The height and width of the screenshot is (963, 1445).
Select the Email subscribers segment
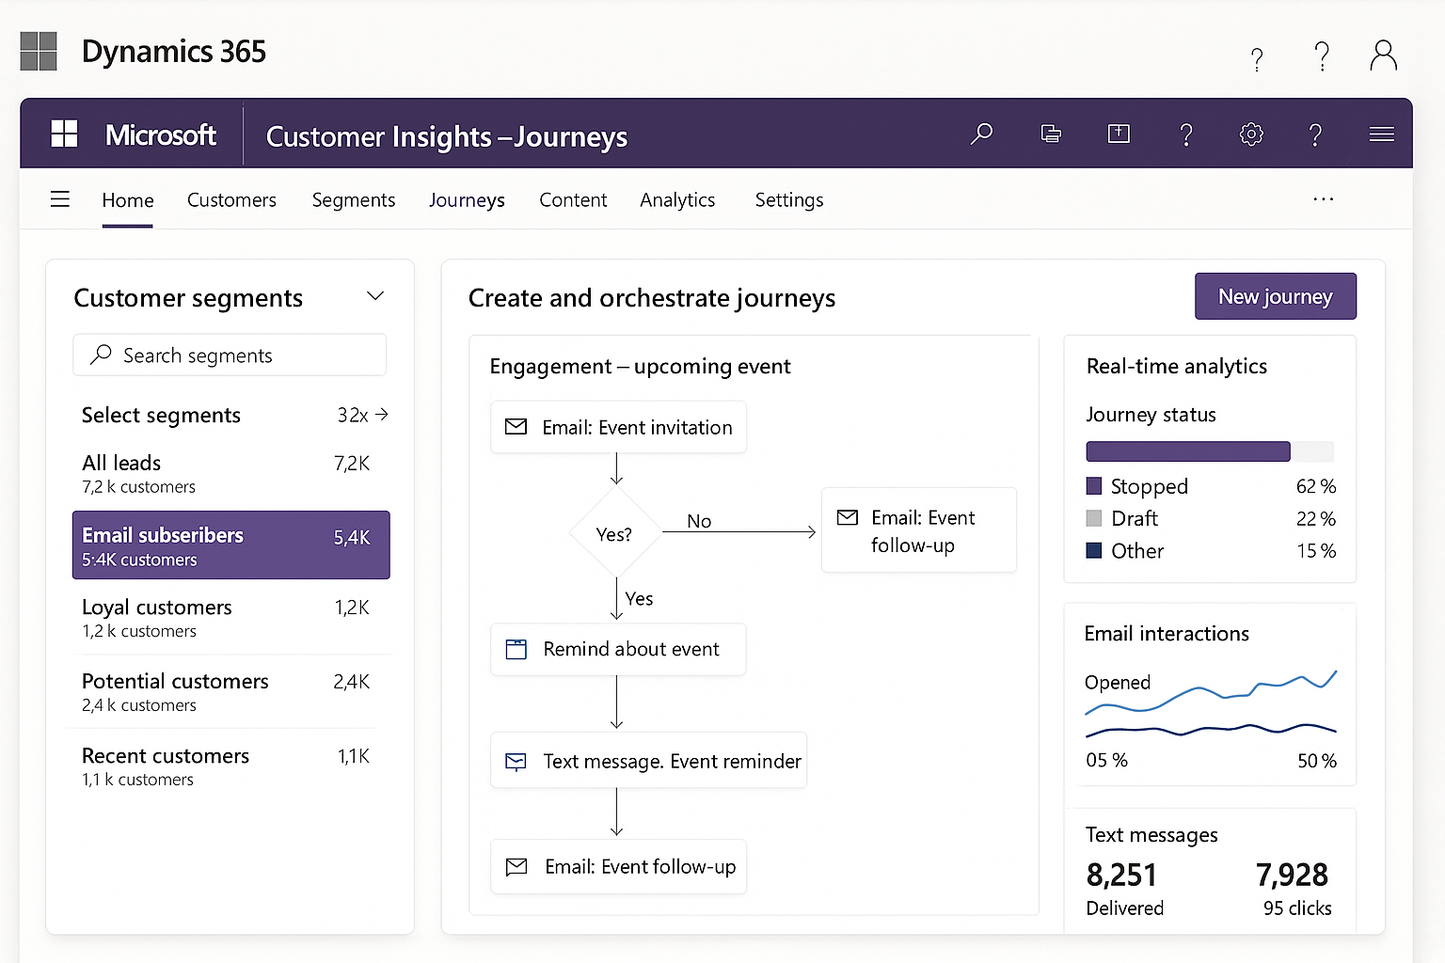[x=230, y=545]
